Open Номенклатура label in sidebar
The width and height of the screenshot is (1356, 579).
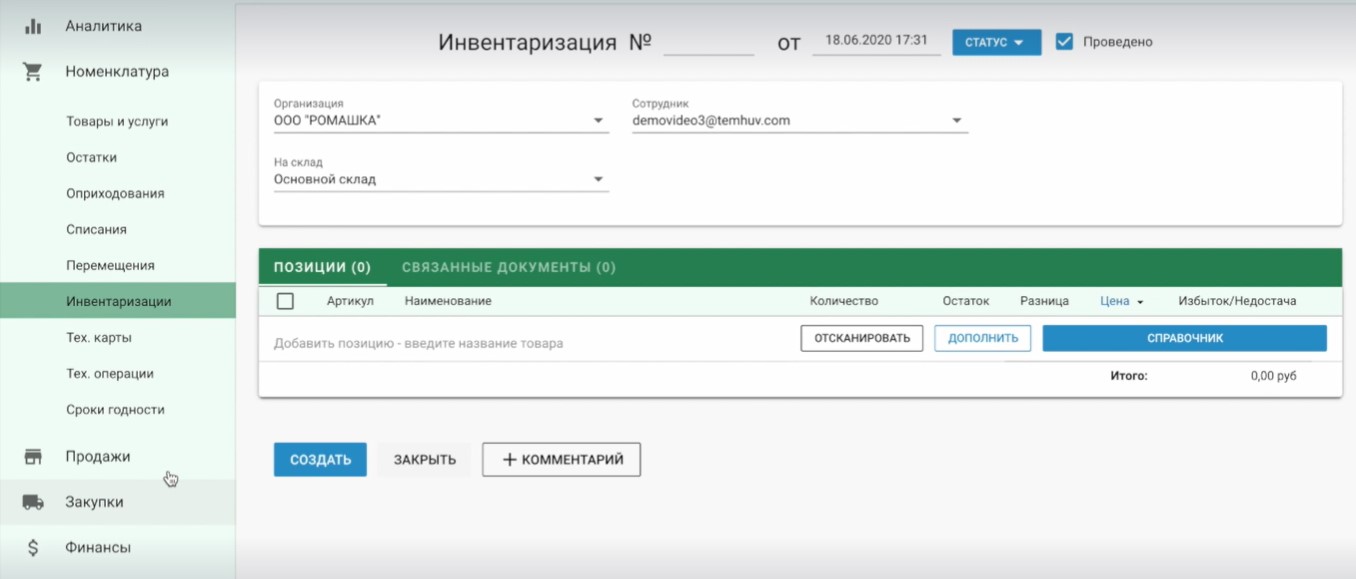(117, 72)
